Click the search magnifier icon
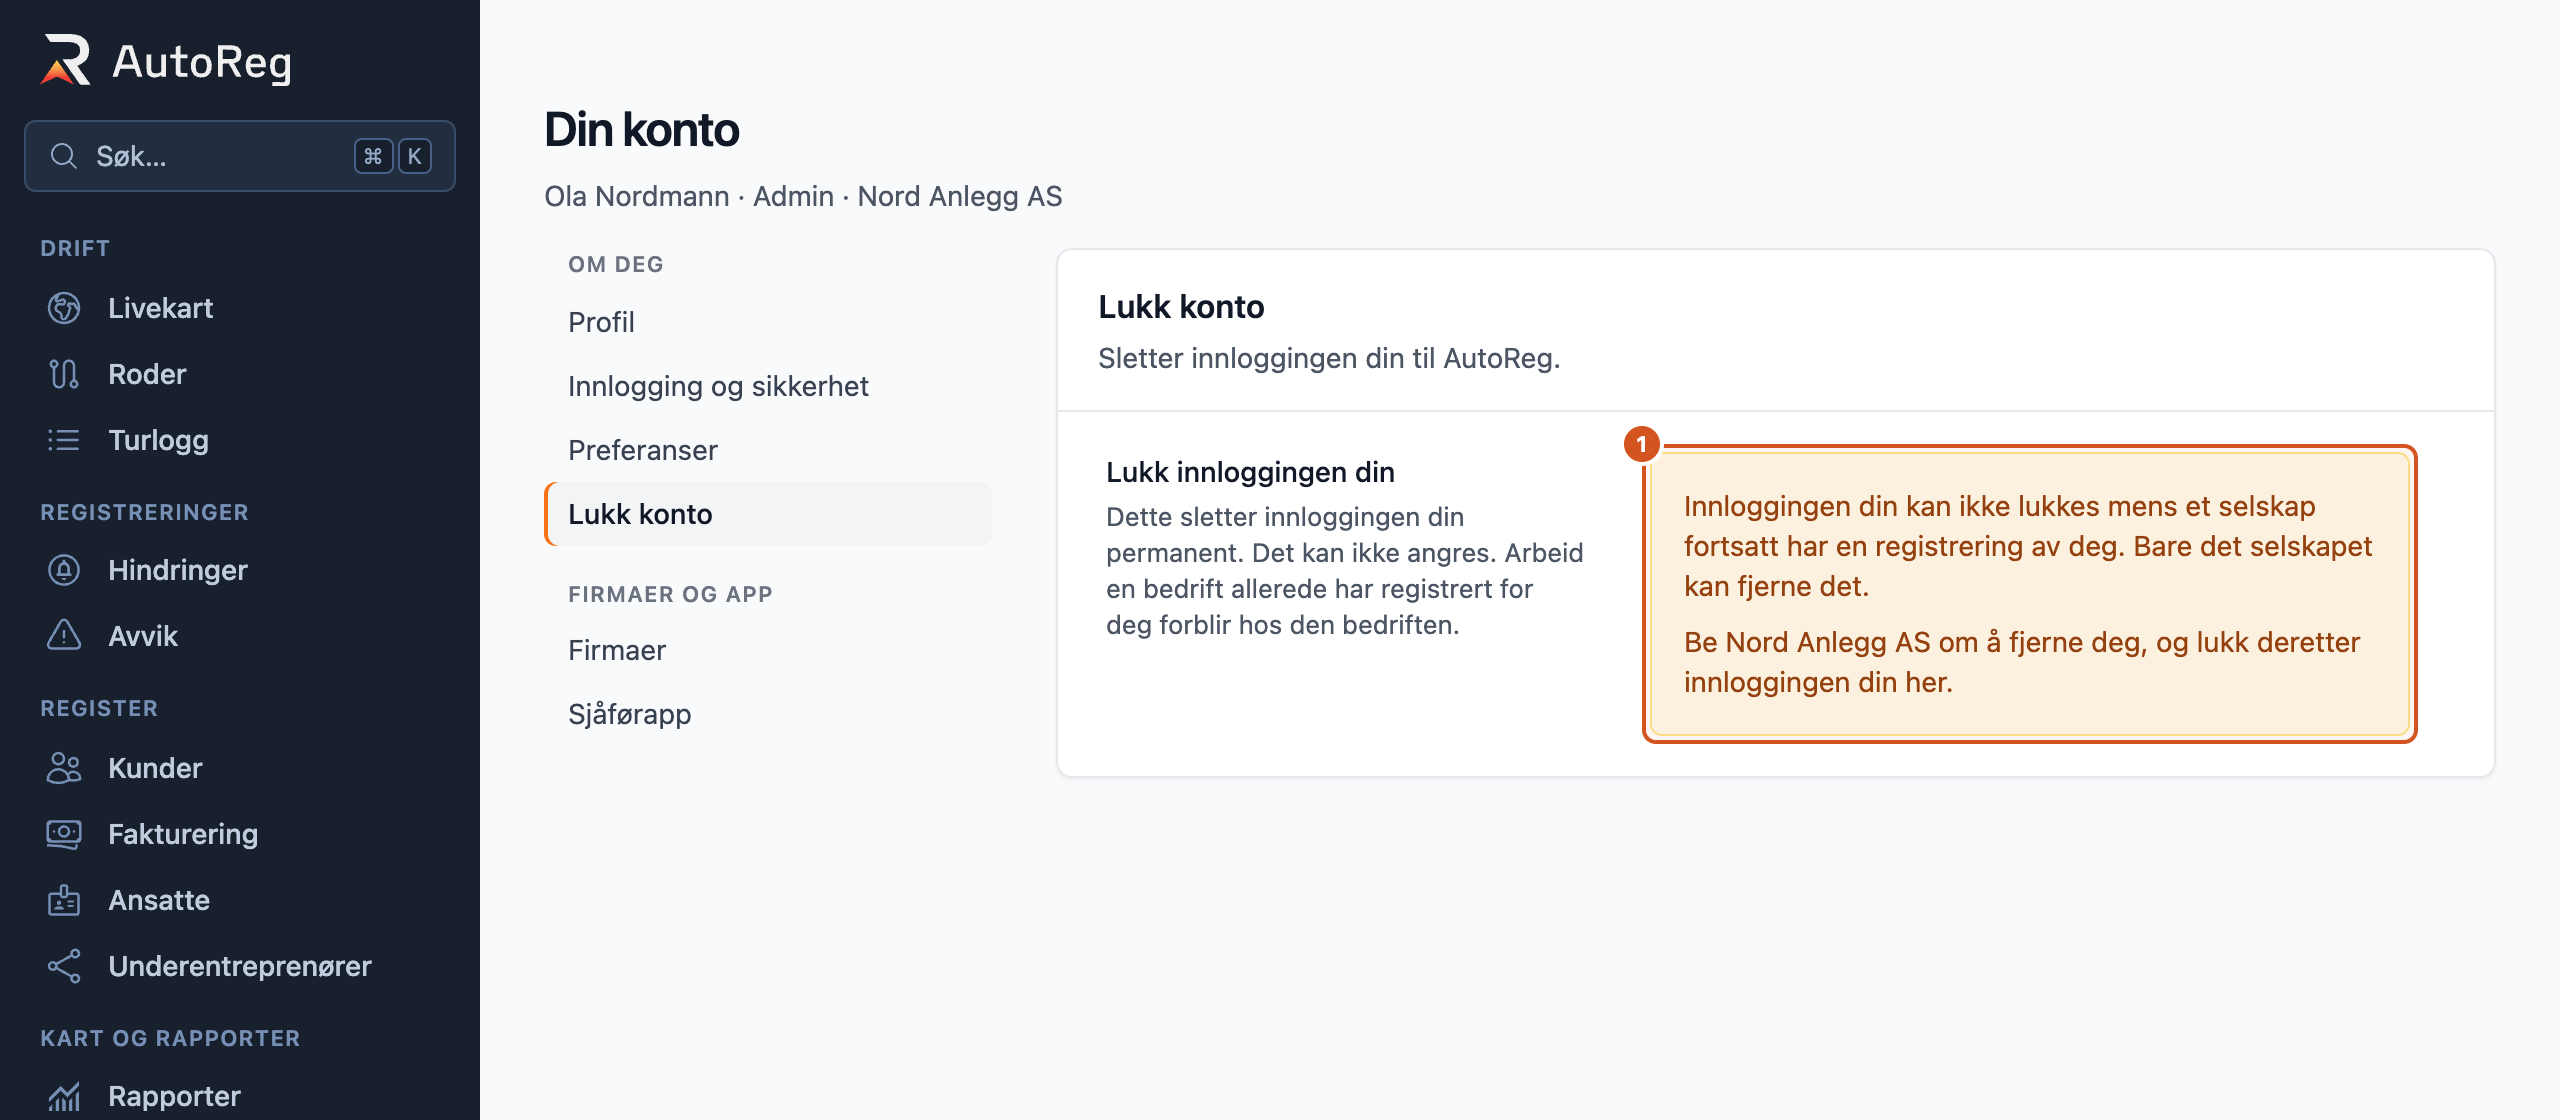The image size is (2560, 1120). (64, 156)
